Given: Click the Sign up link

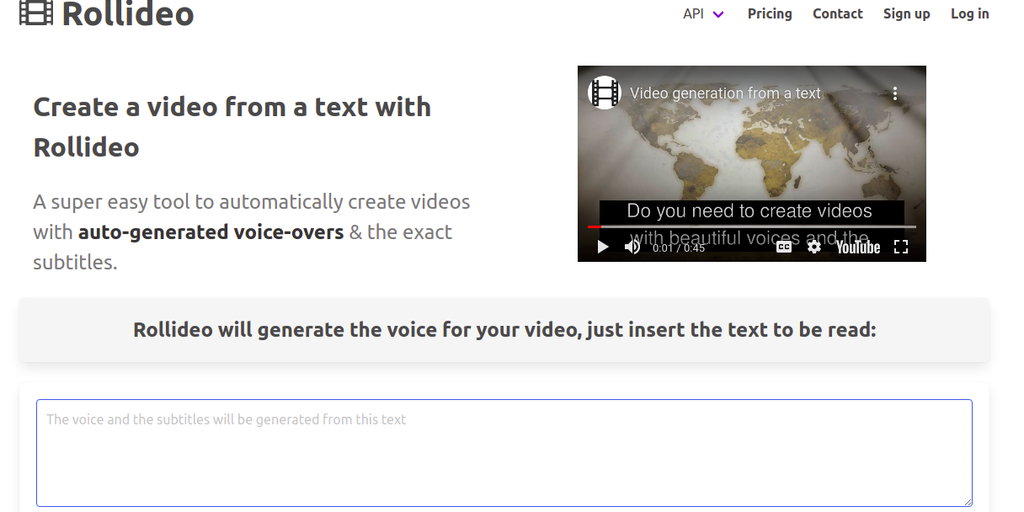Looking at the screenshot, I should click(x=906, y=14).
